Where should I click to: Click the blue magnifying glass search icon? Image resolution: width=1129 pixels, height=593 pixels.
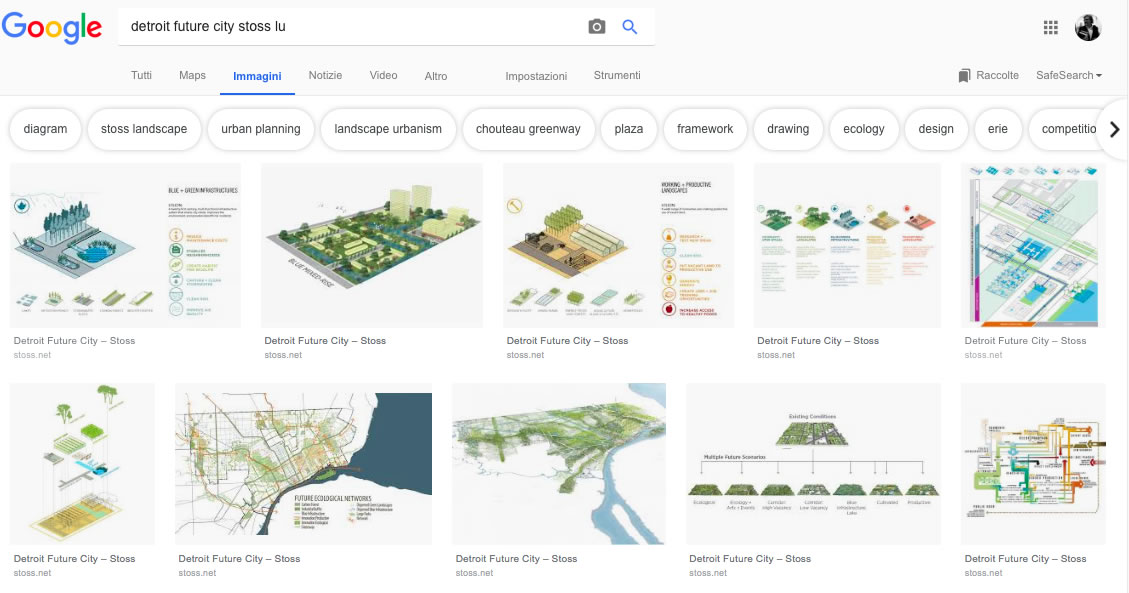pyautogui.click(x=630, y=27)
